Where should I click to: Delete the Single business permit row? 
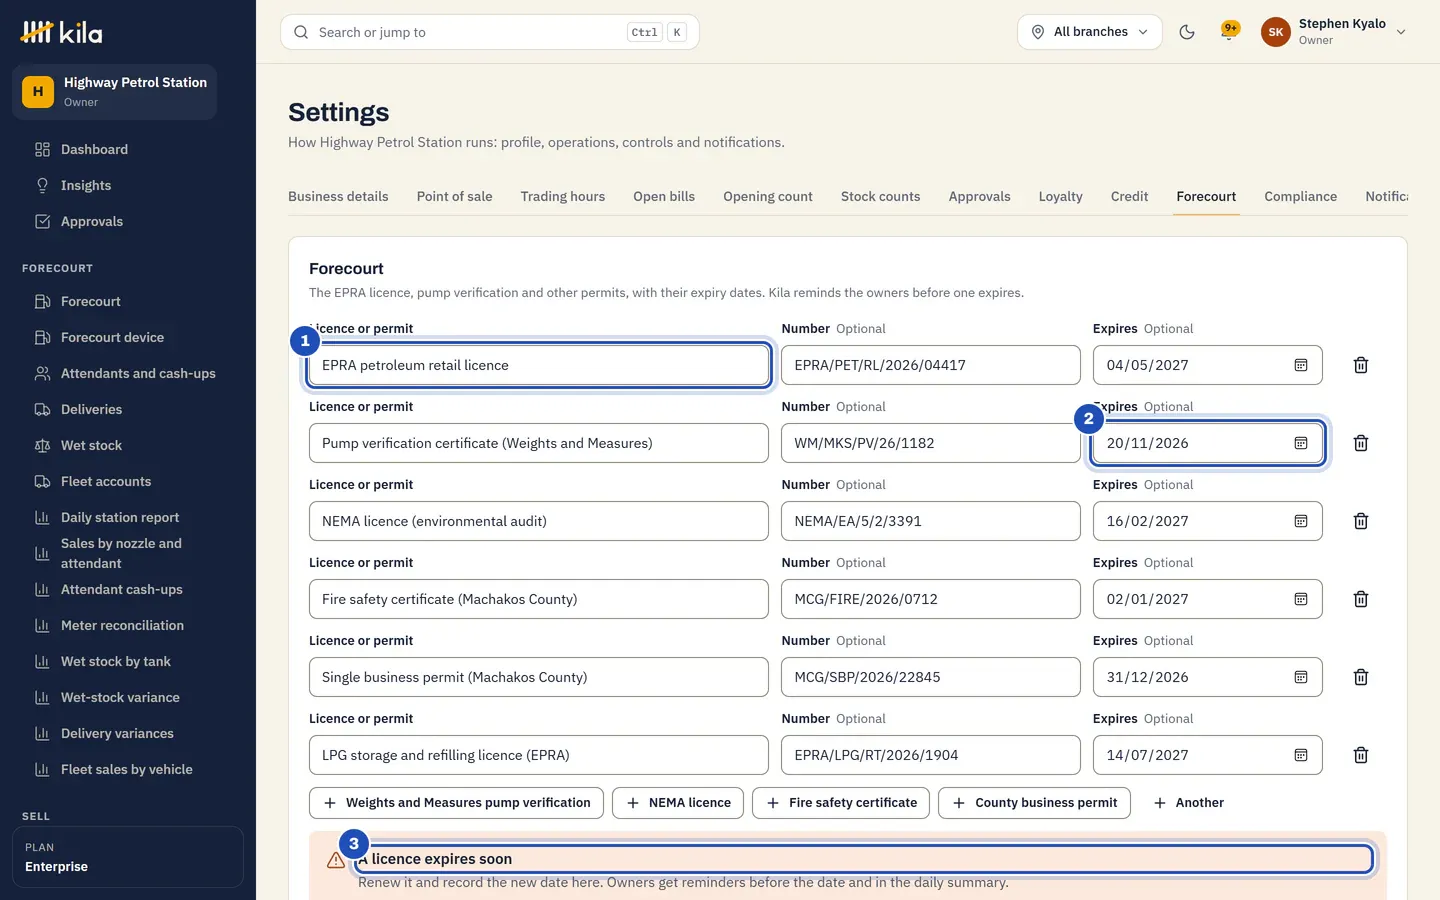(x=1360, y=677)
